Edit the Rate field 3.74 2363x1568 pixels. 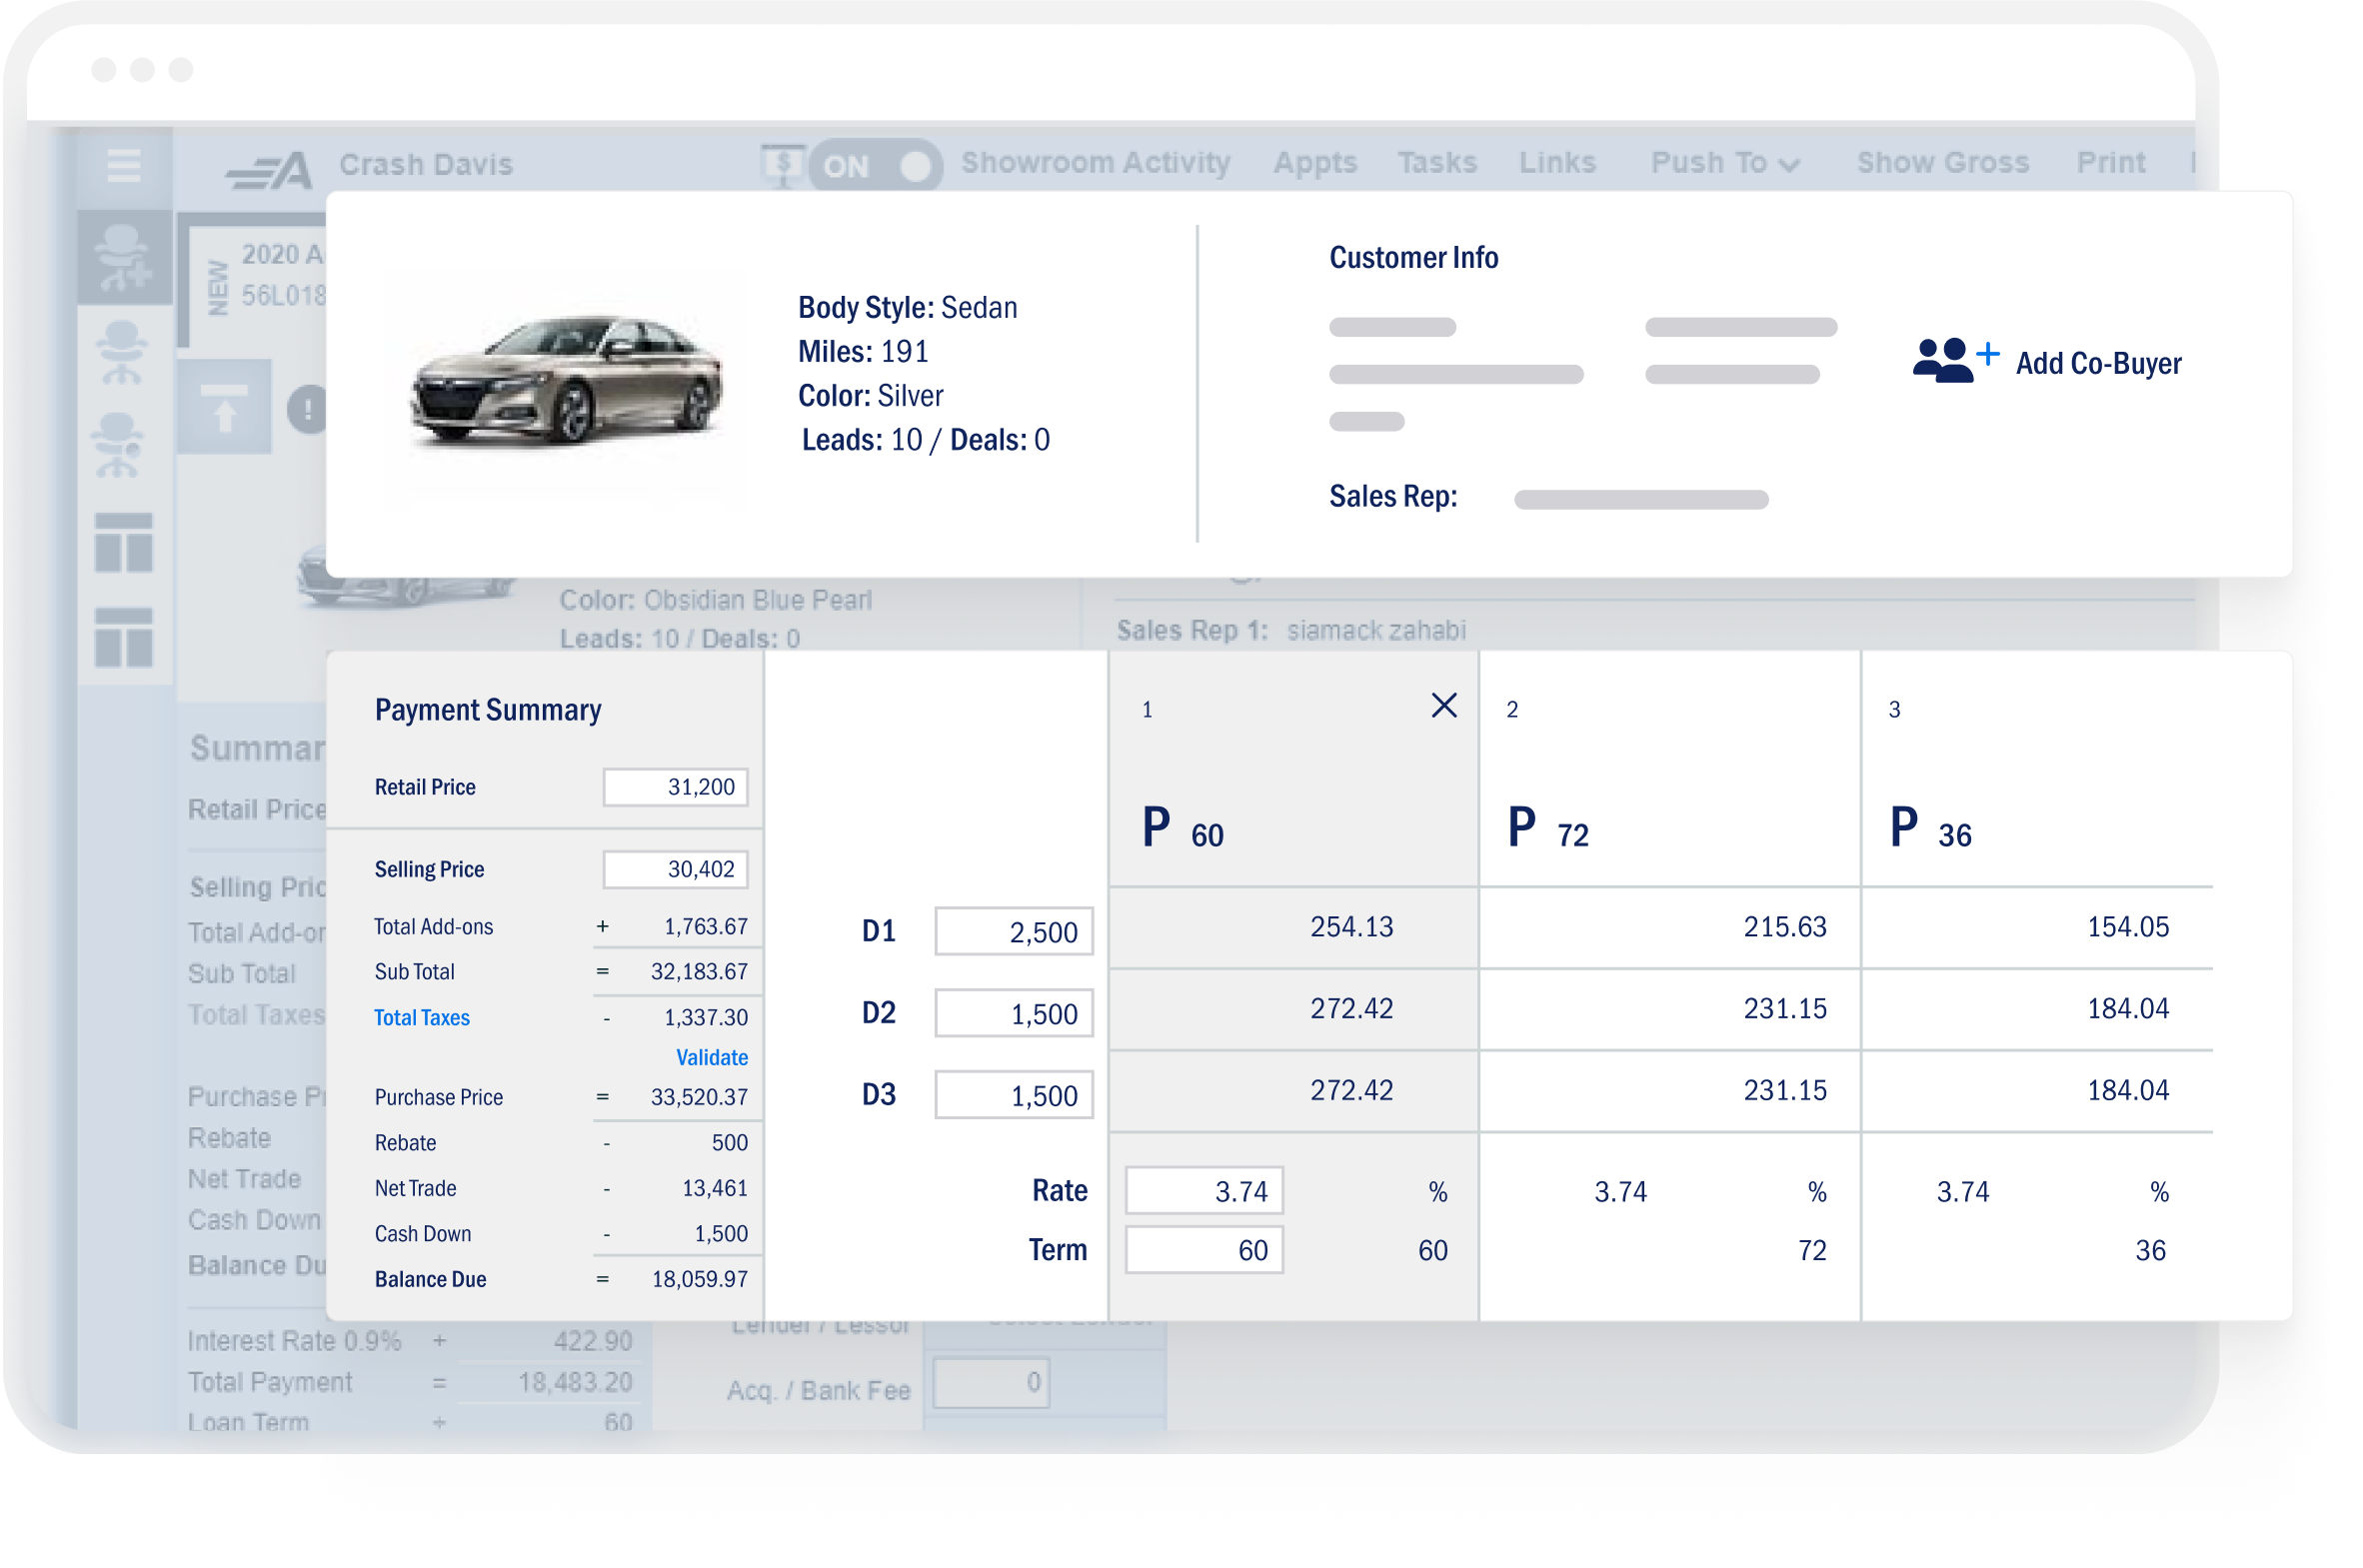[1203, 1190]
